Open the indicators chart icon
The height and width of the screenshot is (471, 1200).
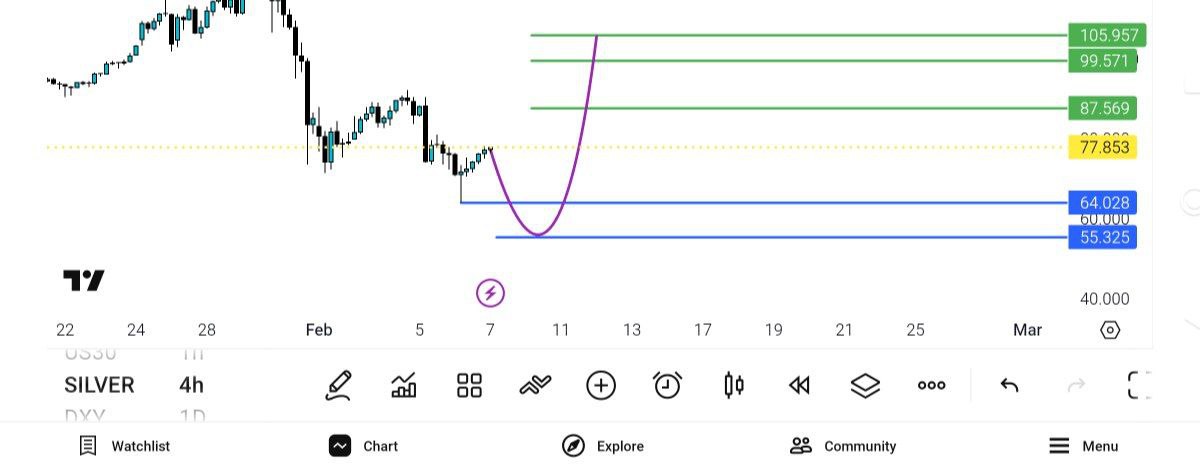click(404, 385)
